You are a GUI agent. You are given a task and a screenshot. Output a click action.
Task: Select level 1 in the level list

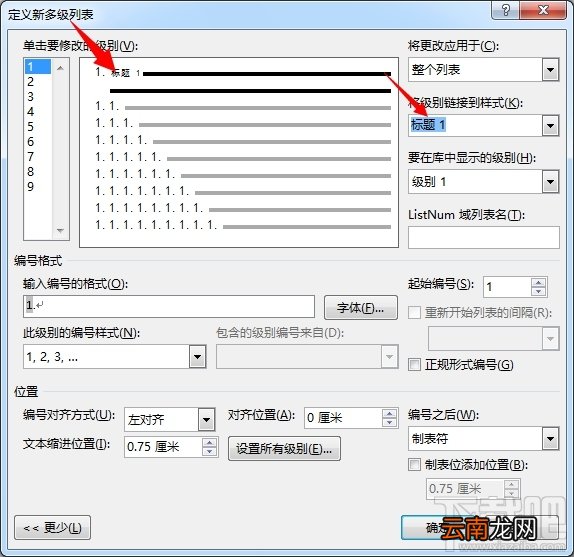tap(37, 67)
